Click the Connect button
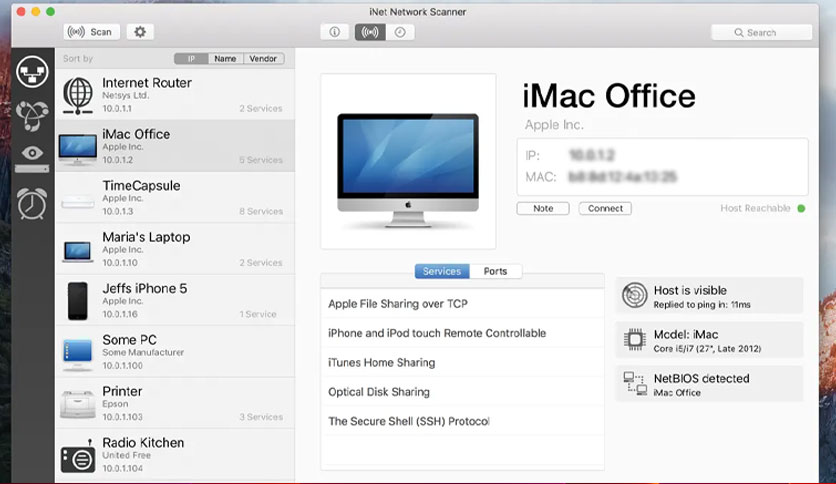836x484 pixels. [605, 208]
